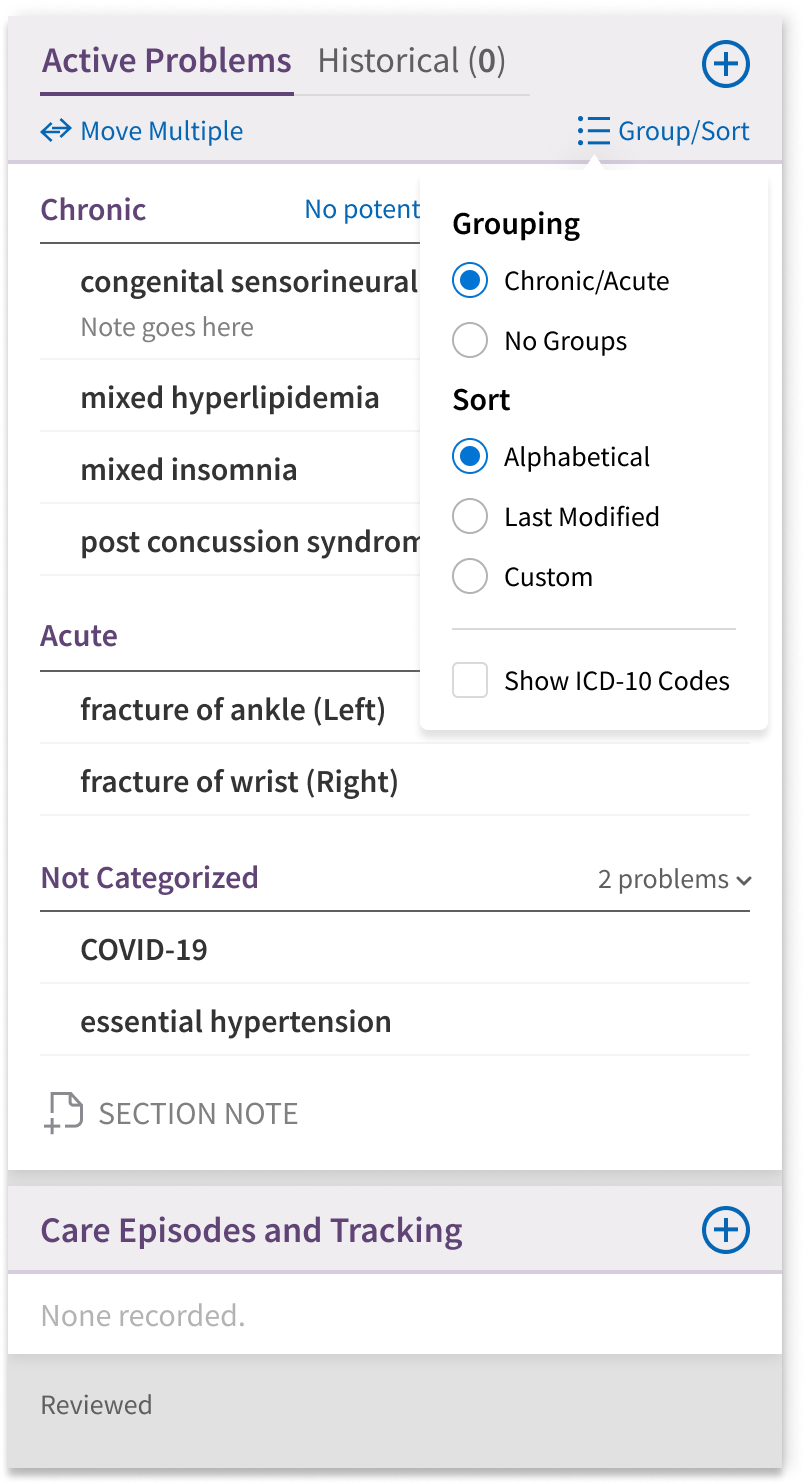806x1484 pixels.
Task: Click the Reviewed footer bar
Action: coord(395,1405)
